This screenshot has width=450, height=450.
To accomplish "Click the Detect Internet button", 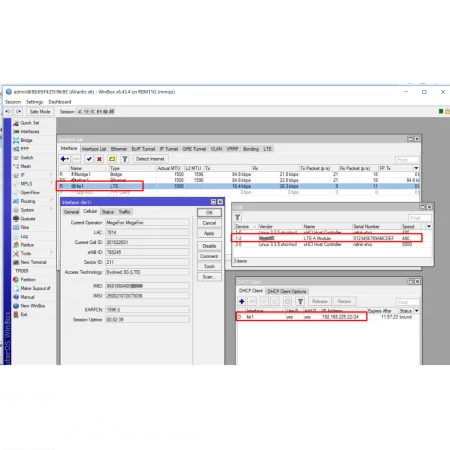I will point(150,159).
